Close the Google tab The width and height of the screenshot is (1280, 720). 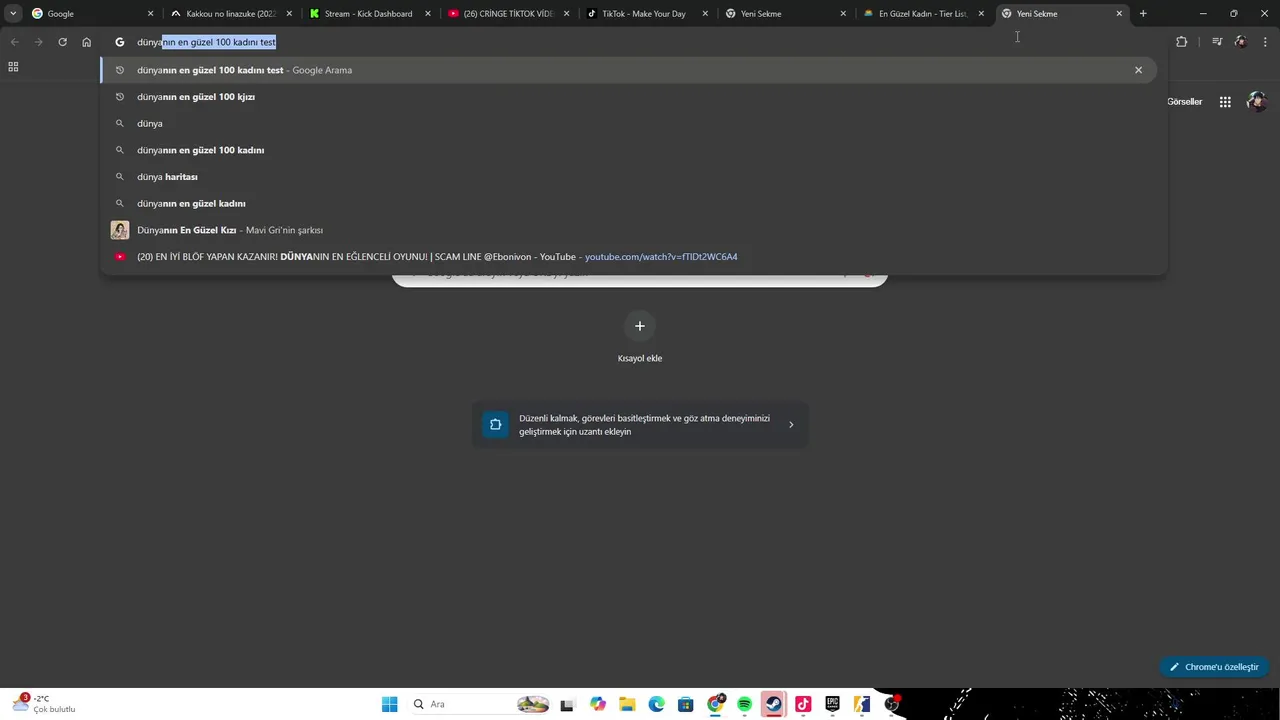tap(150, 14)
